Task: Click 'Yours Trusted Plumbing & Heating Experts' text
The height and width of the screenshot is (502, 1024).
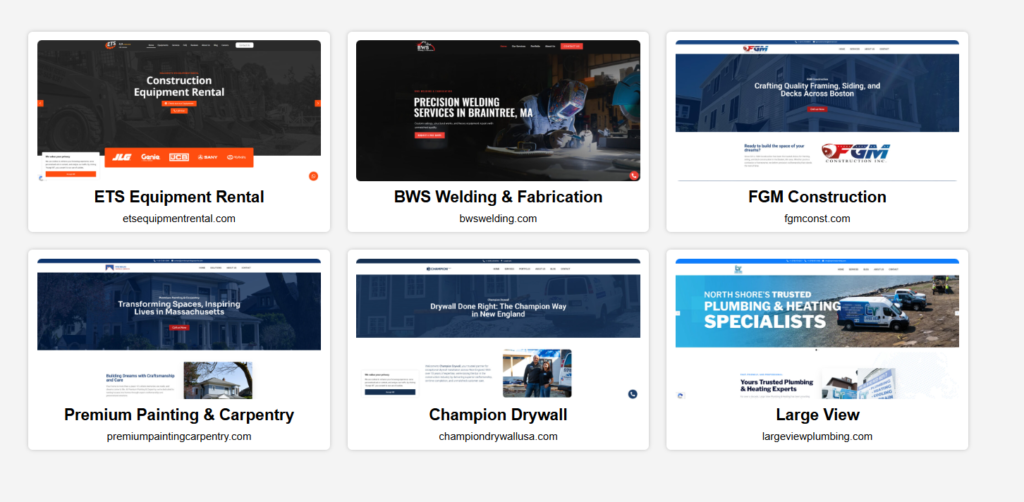Action: 776,386
